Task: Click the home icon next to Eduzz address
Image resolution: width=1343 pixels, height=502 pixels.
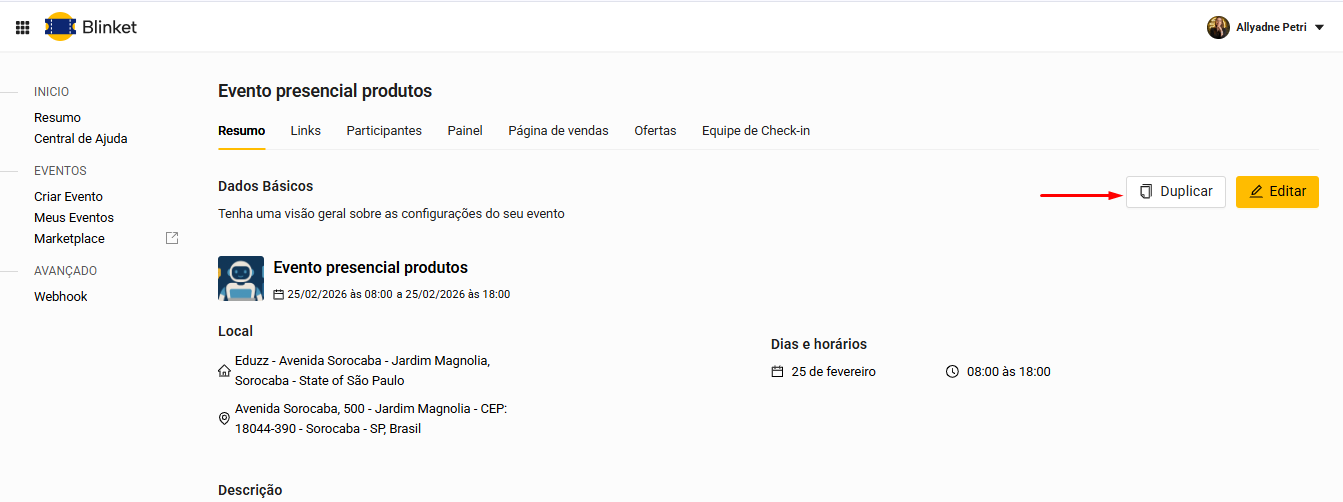Action: [x=224, y=371]
